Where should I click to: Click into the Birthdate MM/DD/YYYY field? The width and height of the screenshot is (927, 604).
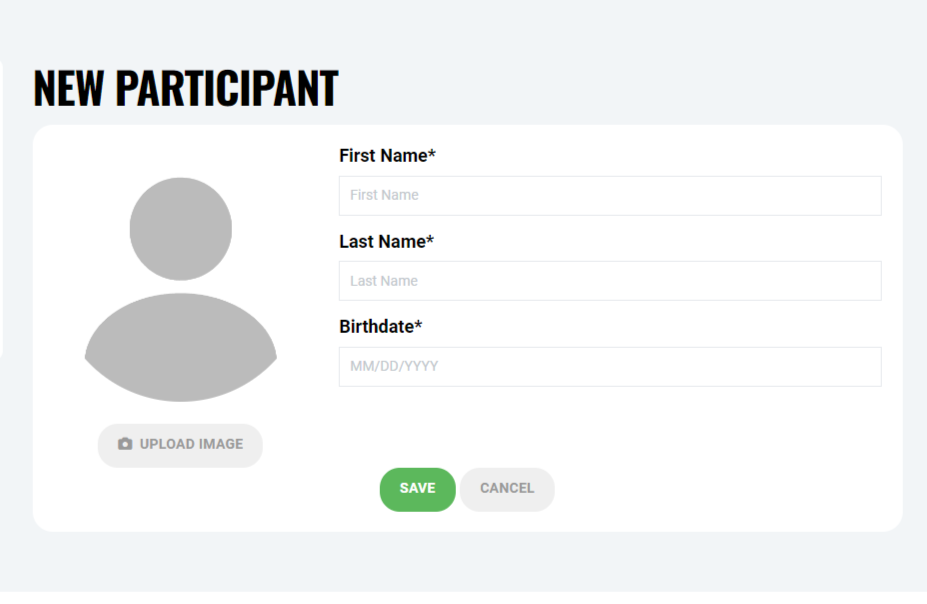tap(610, 367)
